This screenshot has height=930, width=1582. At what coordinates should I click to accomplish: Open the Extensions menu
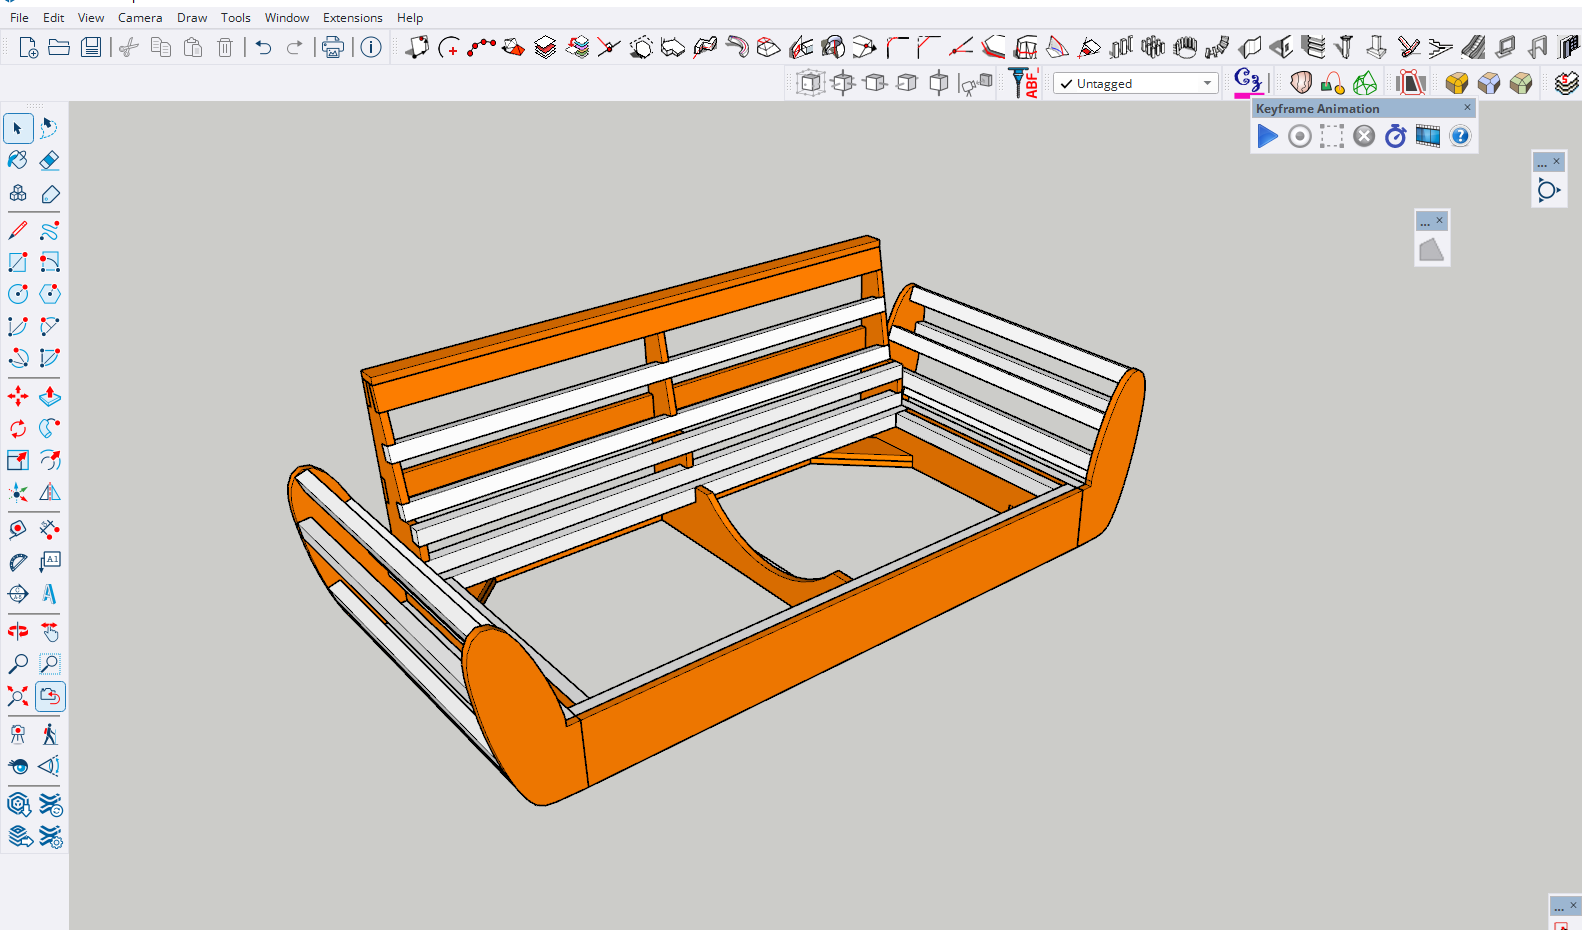352,17
